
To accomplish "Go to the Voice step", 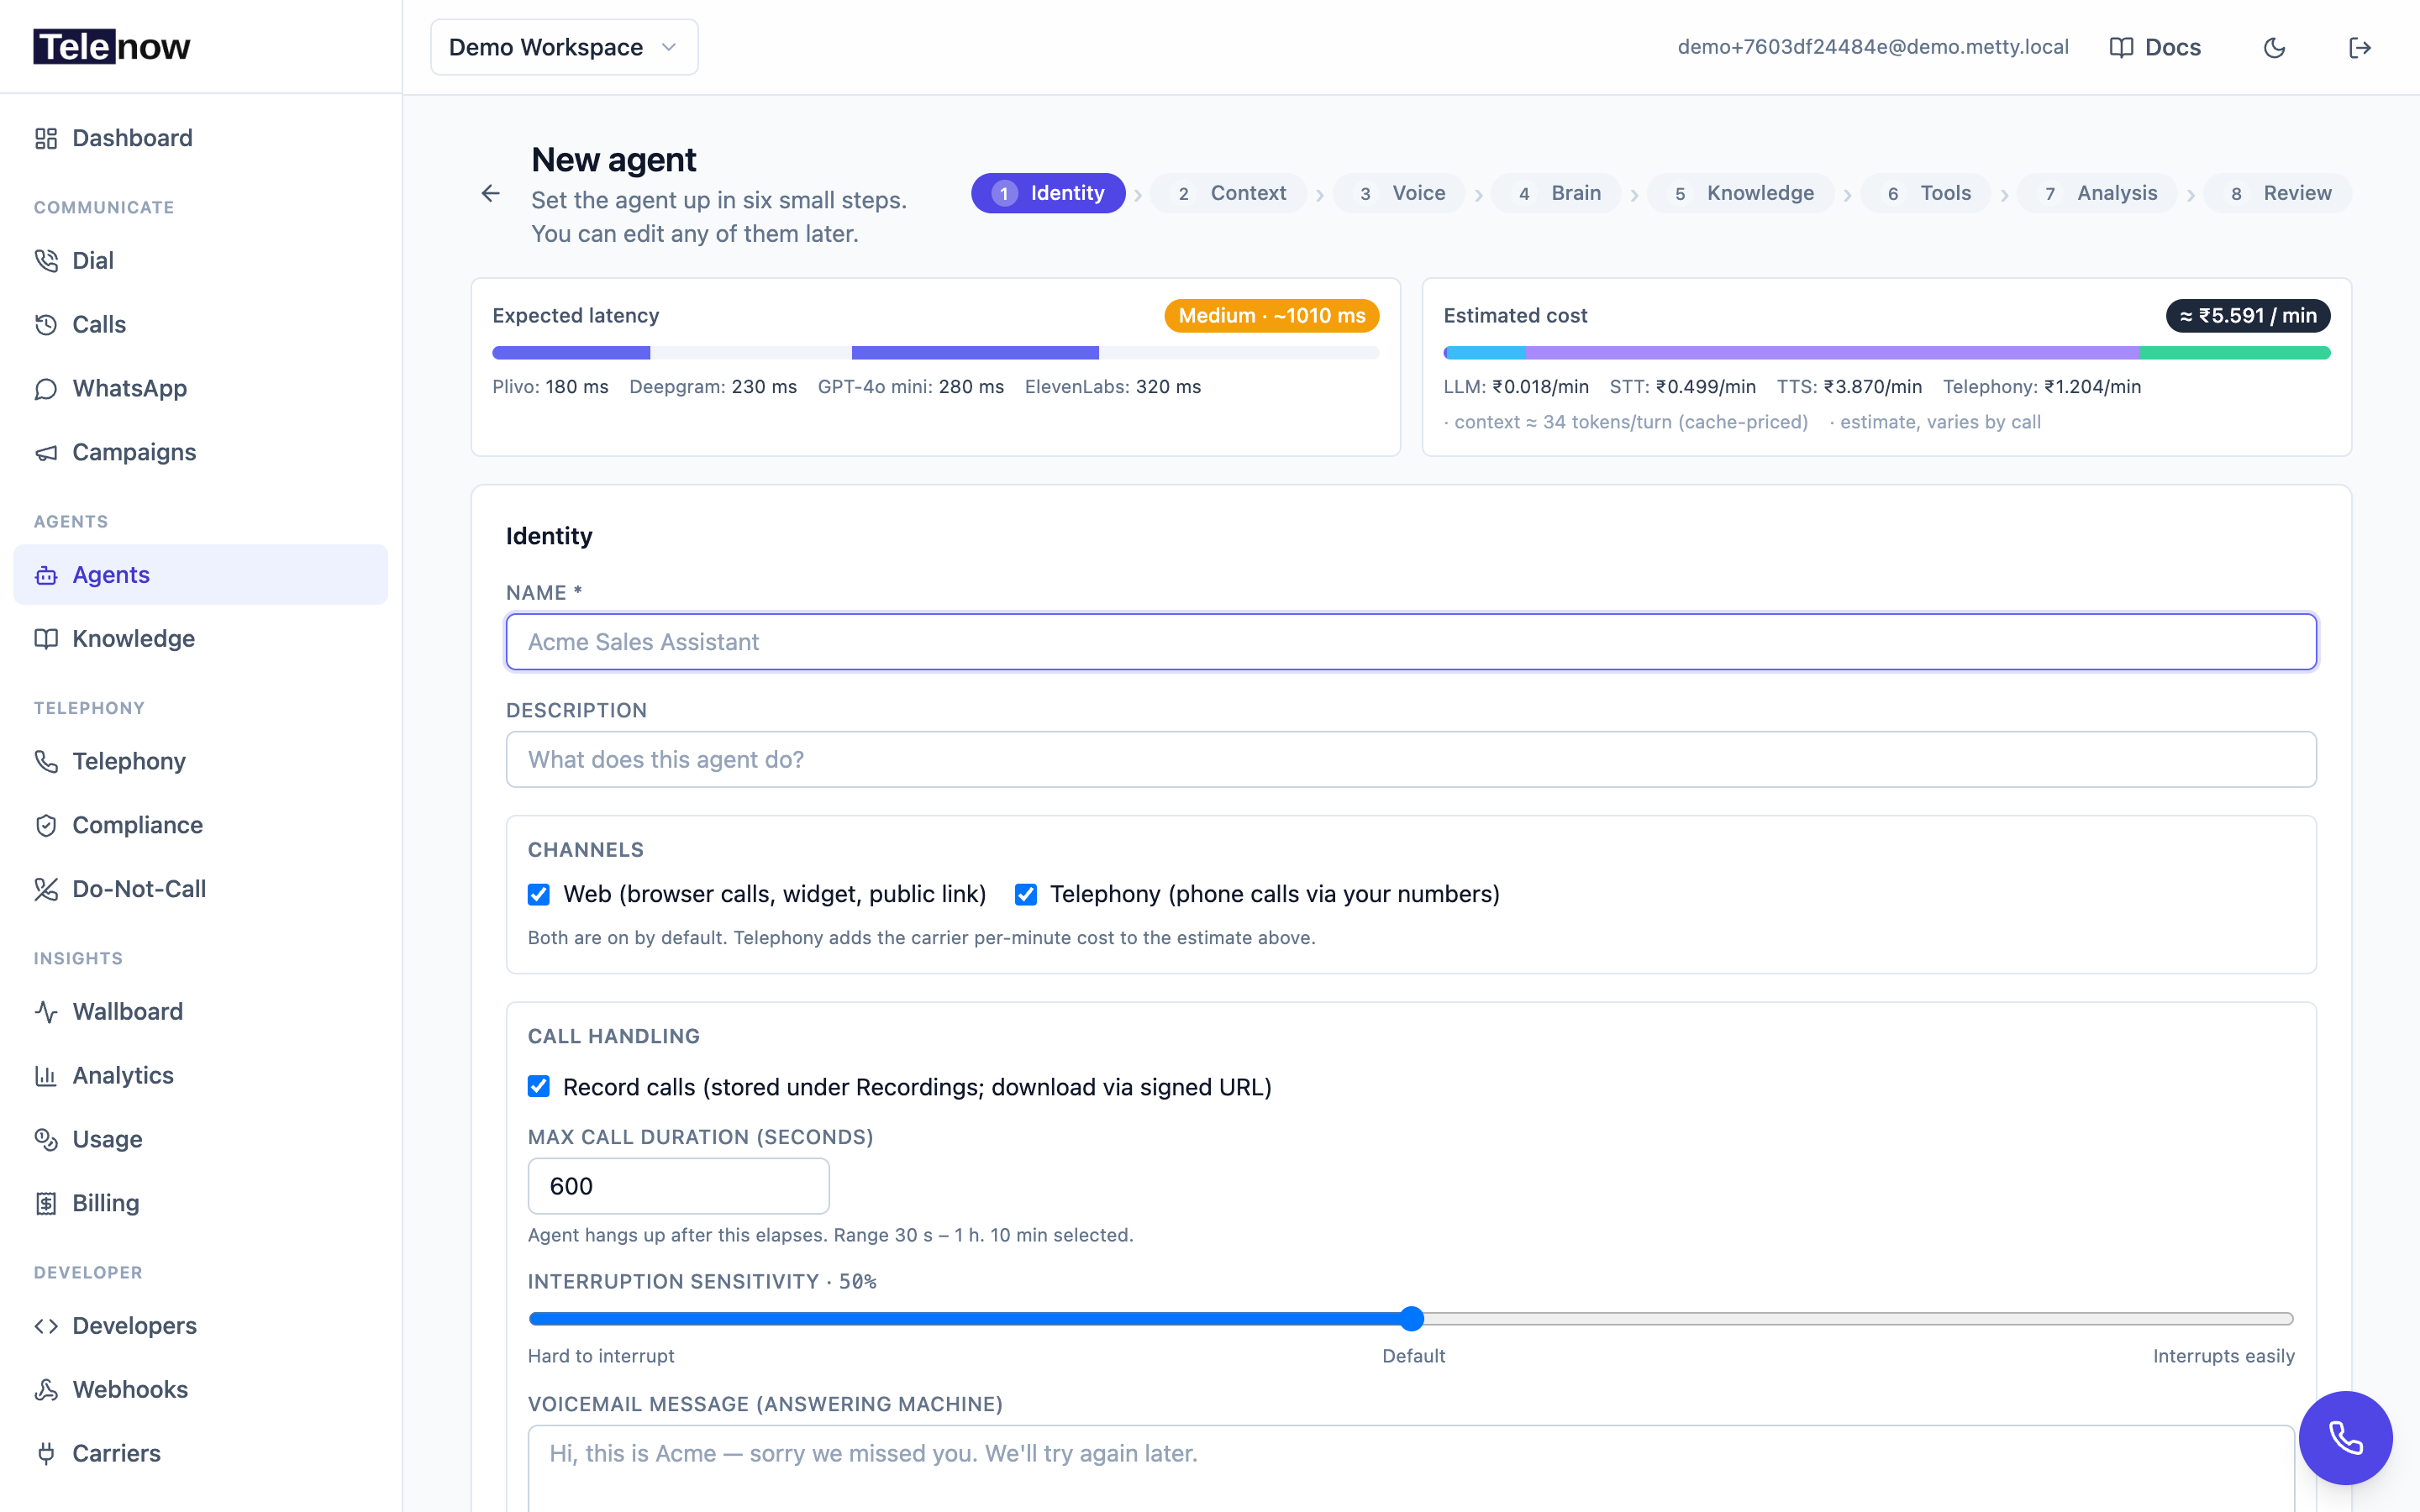I will (1400, 193).
